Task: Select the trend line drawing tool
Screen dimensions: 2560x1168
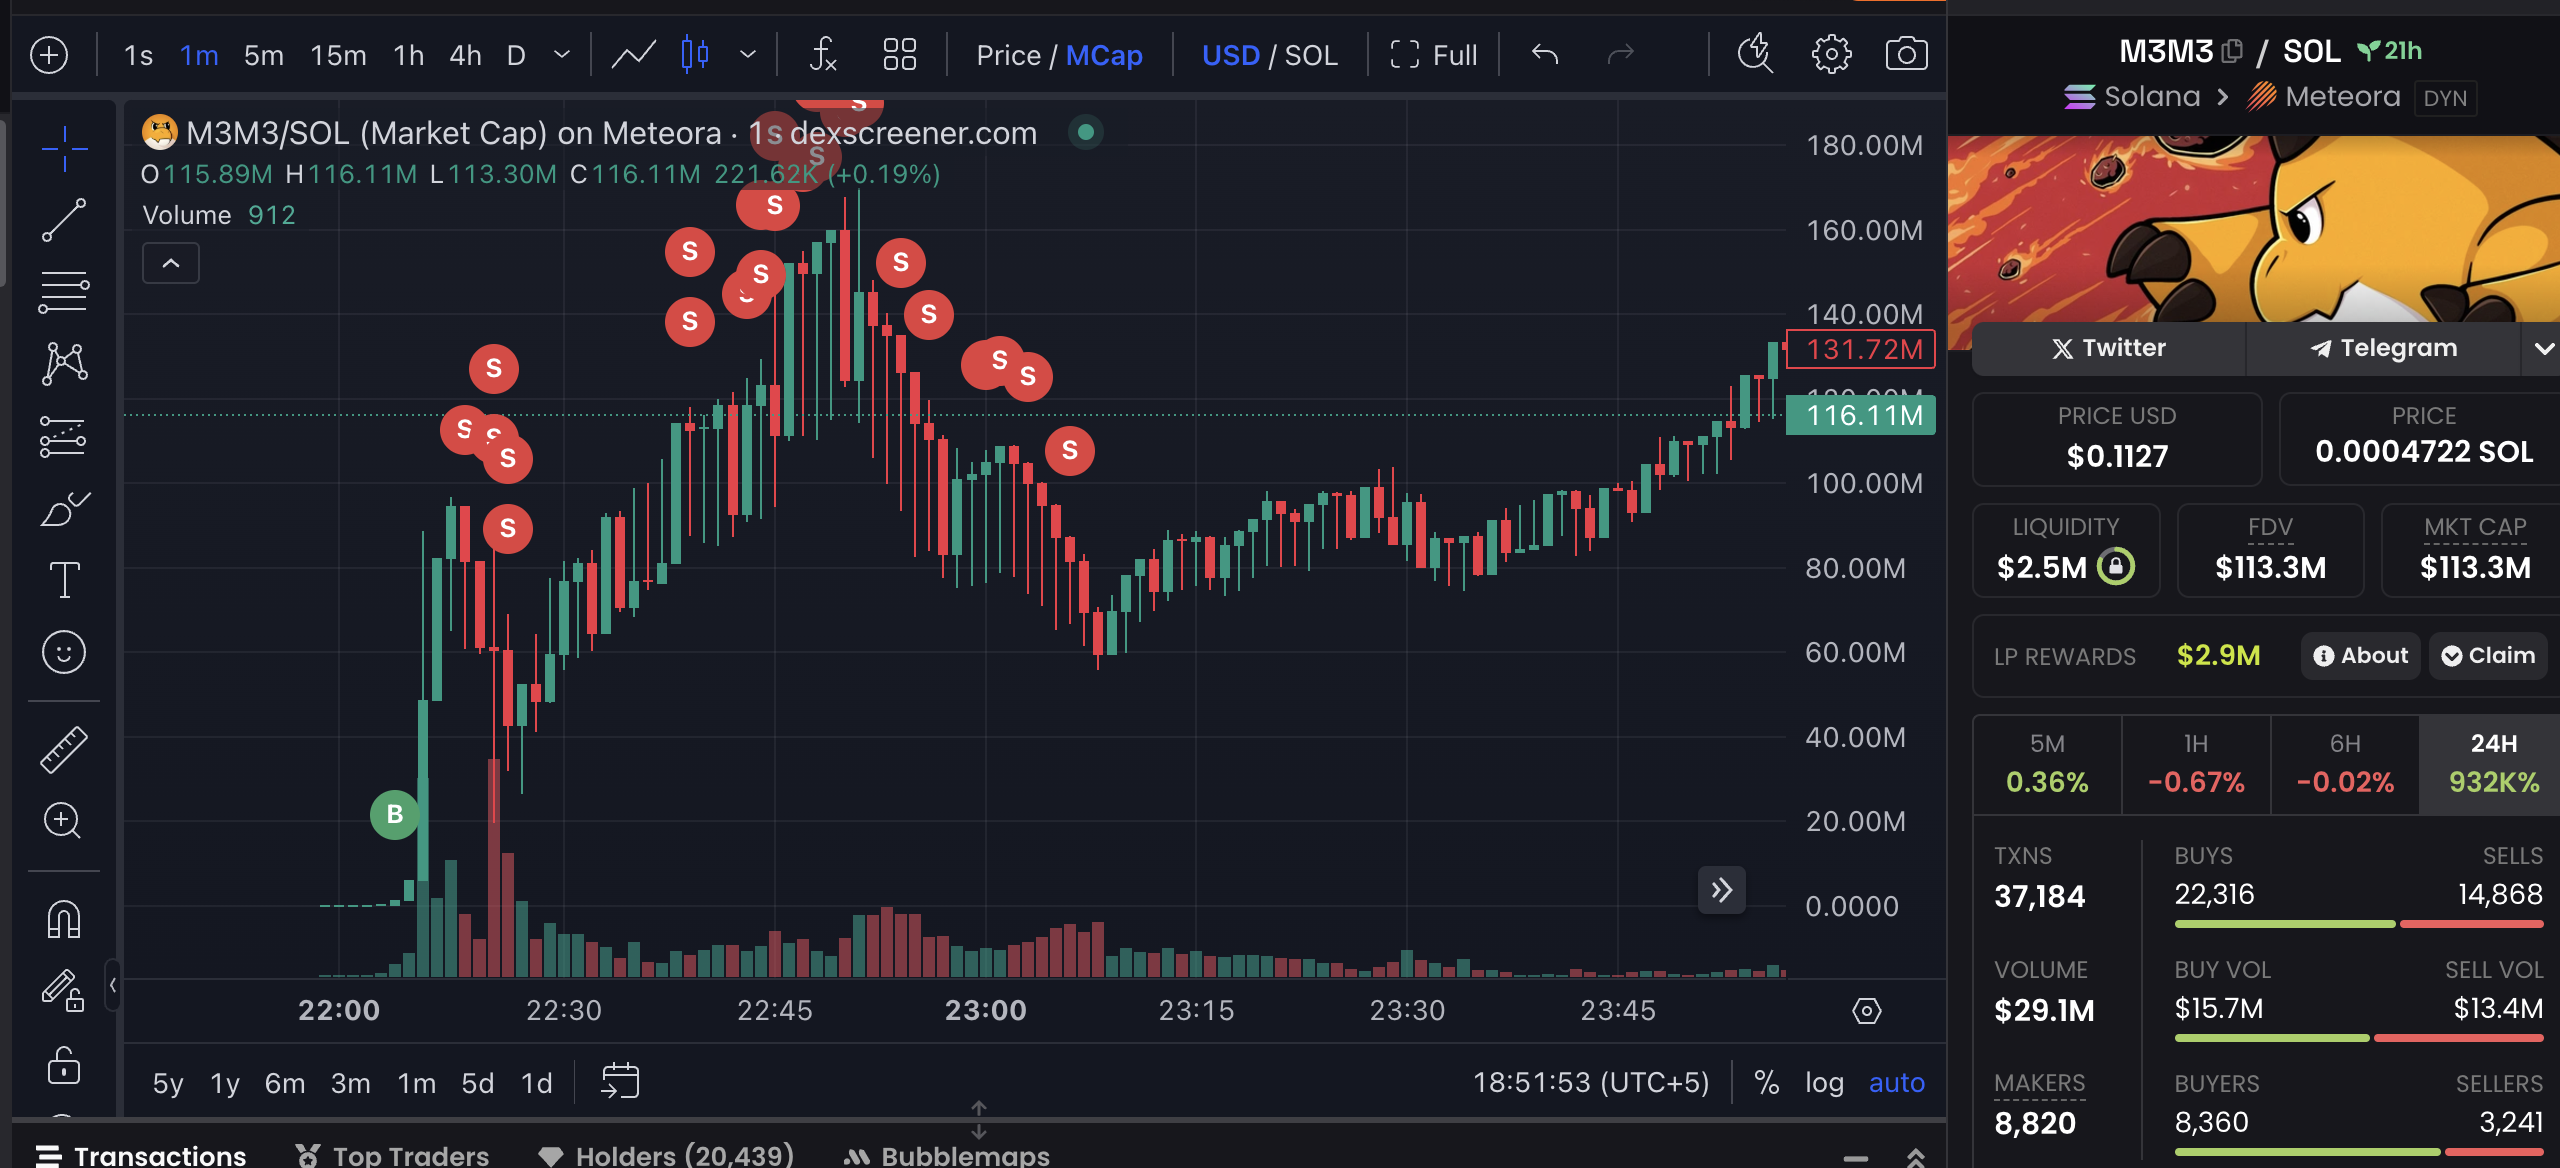Action: click(64, 220)
